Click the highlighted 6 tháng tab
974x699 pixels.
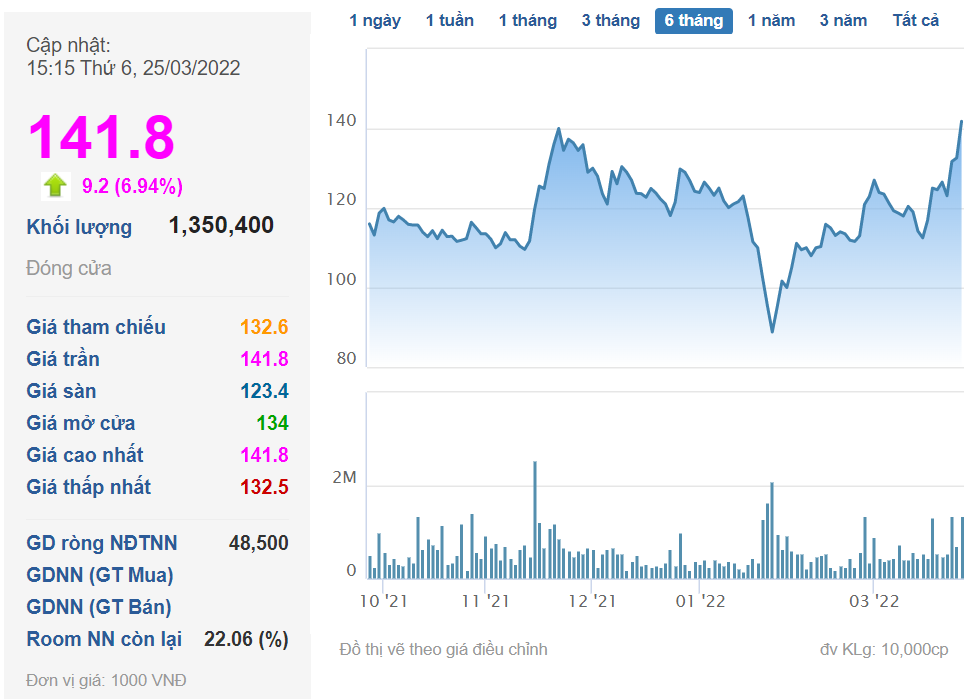pos(694,21)
